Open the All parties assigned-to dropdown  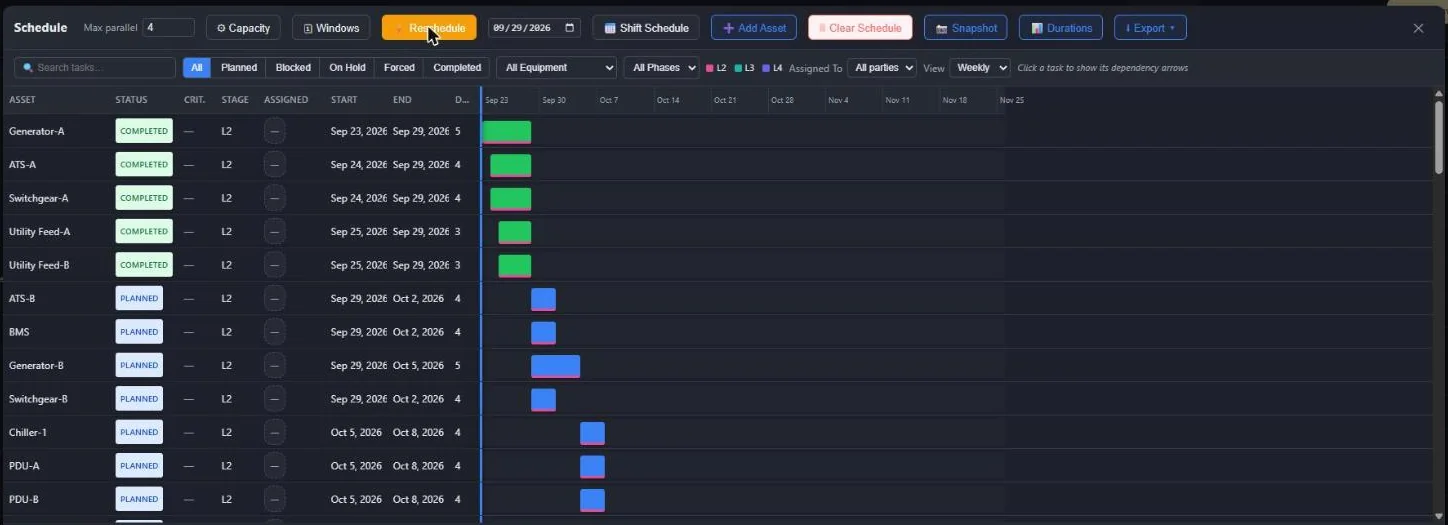coord(881,68)
